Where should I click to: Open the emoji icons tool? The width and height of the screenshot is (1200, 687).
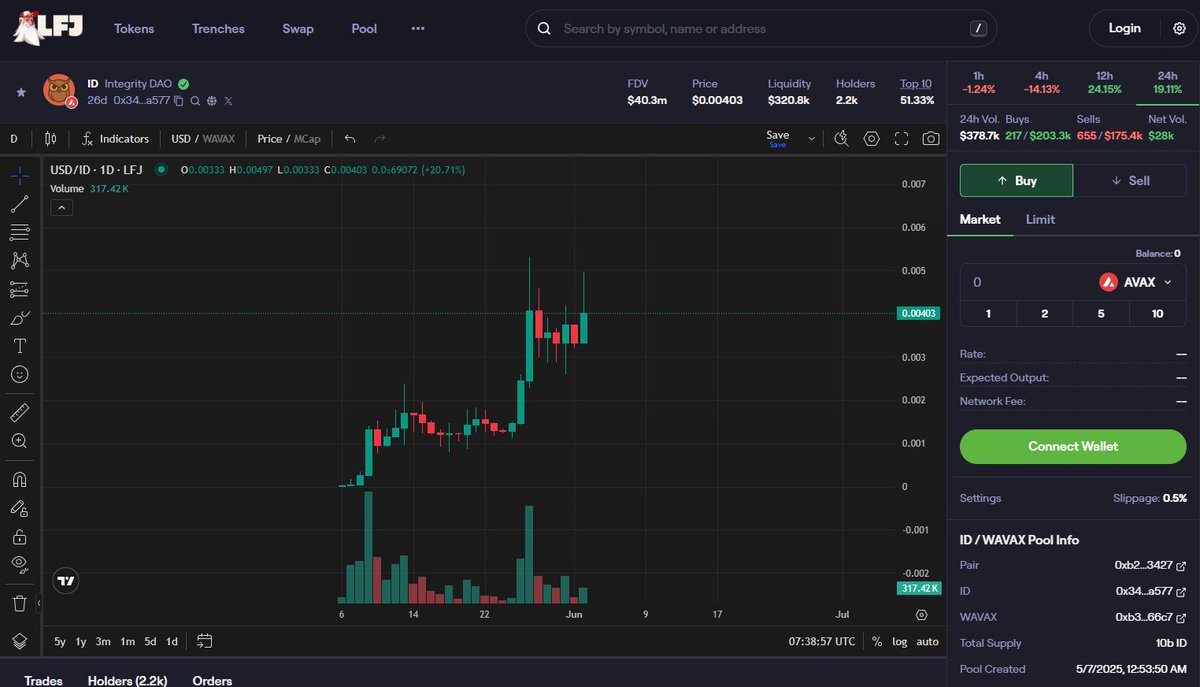[x=19, y=374]
